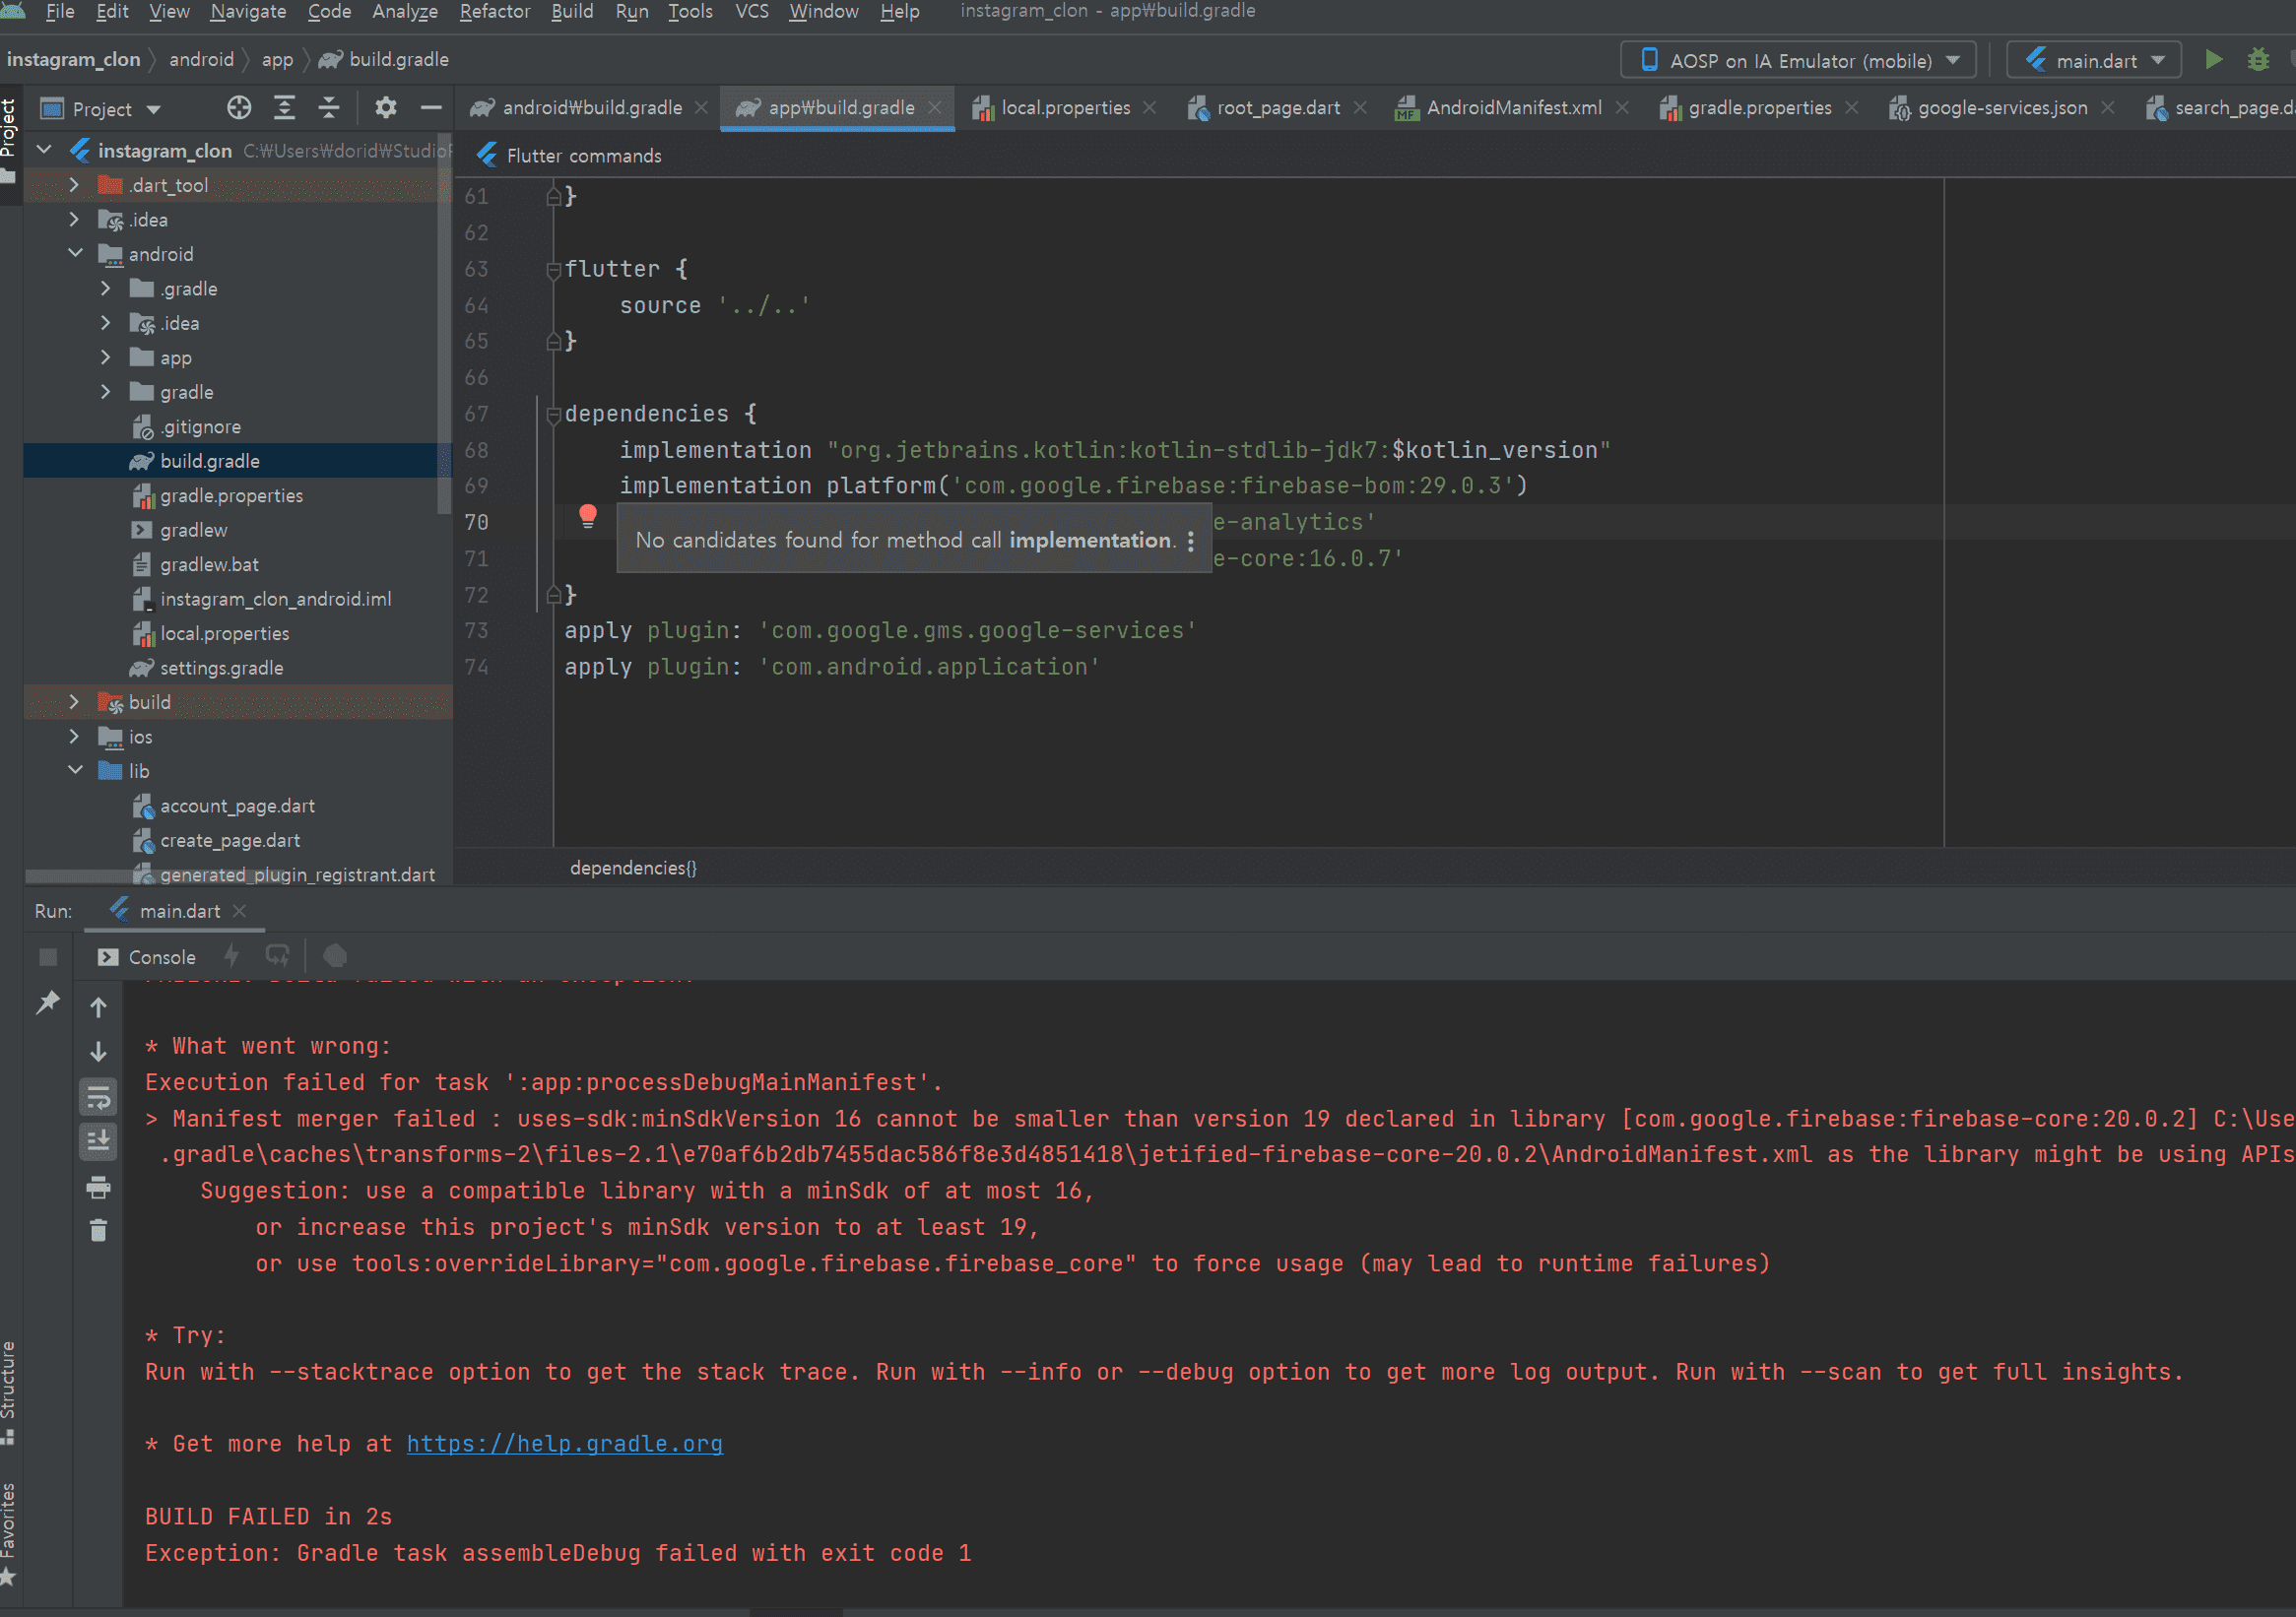Click the Debug bug icon in toolbar
This screenshot has height=1617, width=2296.
[x=2258, y=60]
